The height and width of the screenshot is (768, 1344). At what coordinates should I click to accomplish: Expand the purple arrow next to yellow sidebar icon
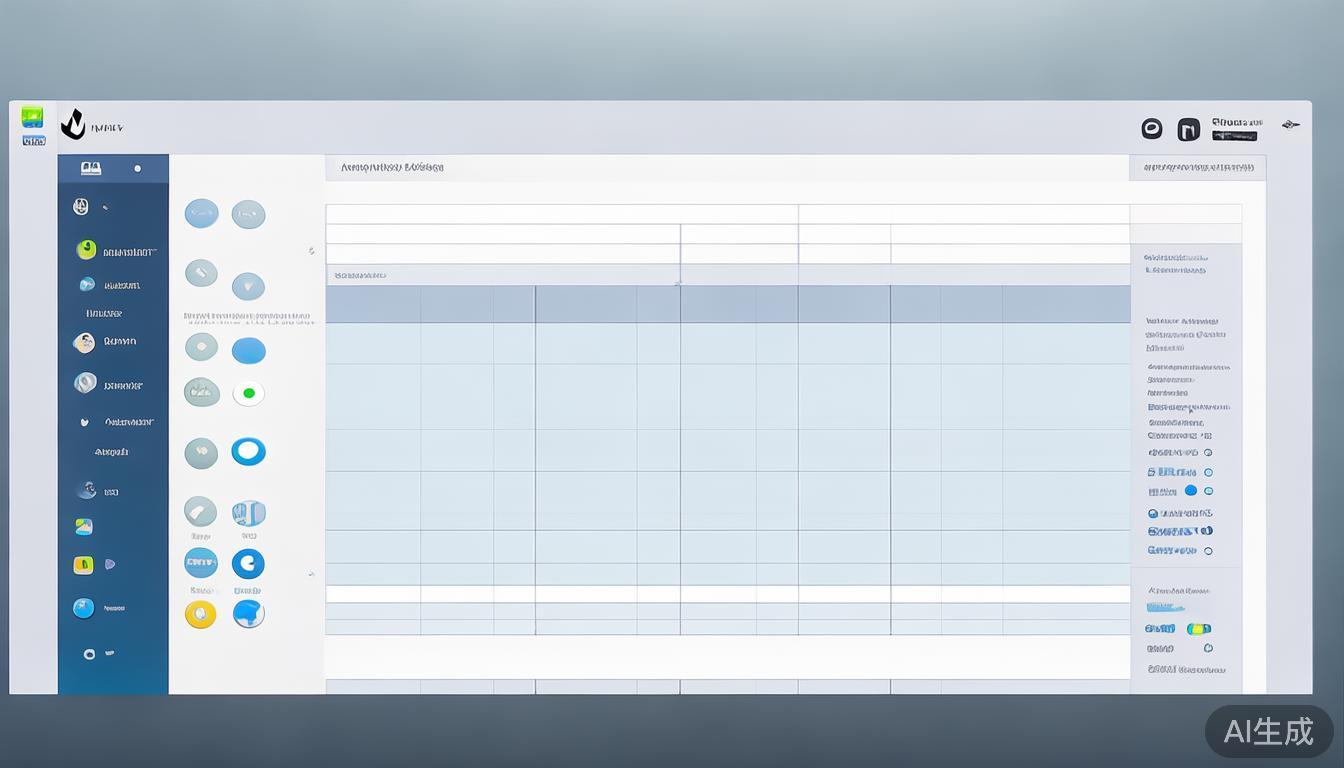coord(110,565)
